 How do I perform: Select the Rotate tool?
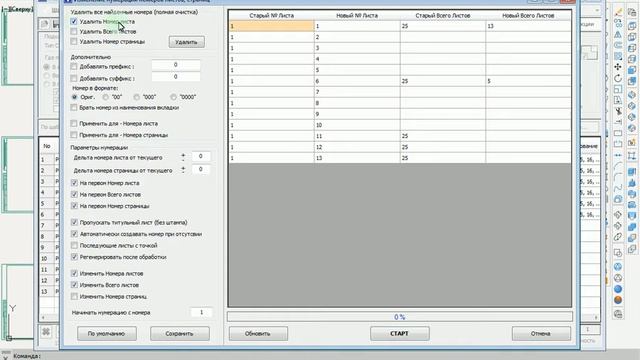tap(618, 78)
